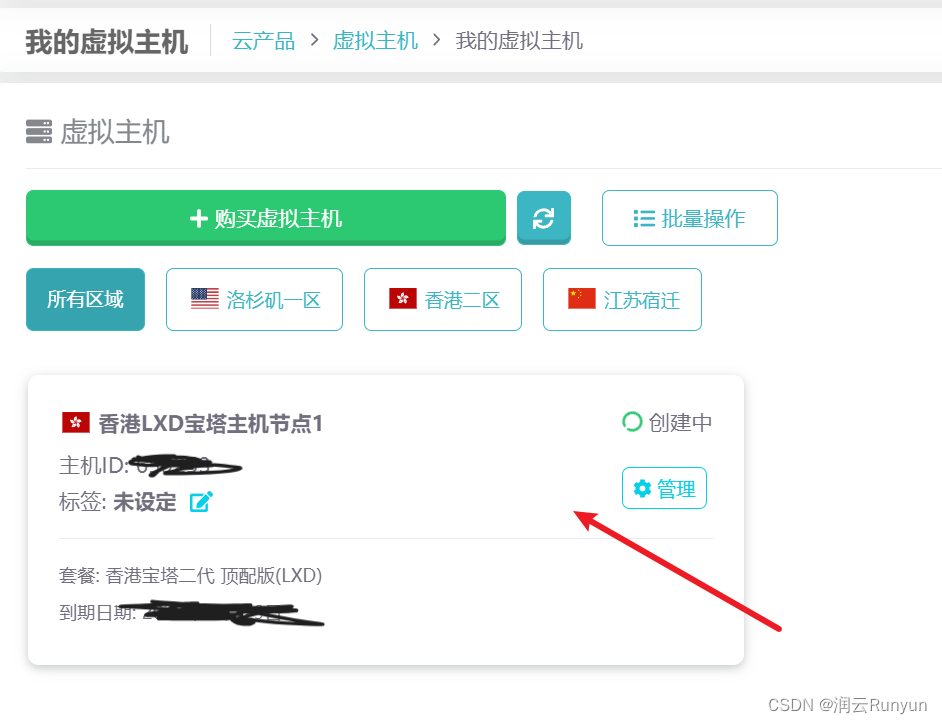The height and width of the screenshot is (724, 942).
Task: Filter by 洛杉矶一区 region
Action: (x=254, y=299)
